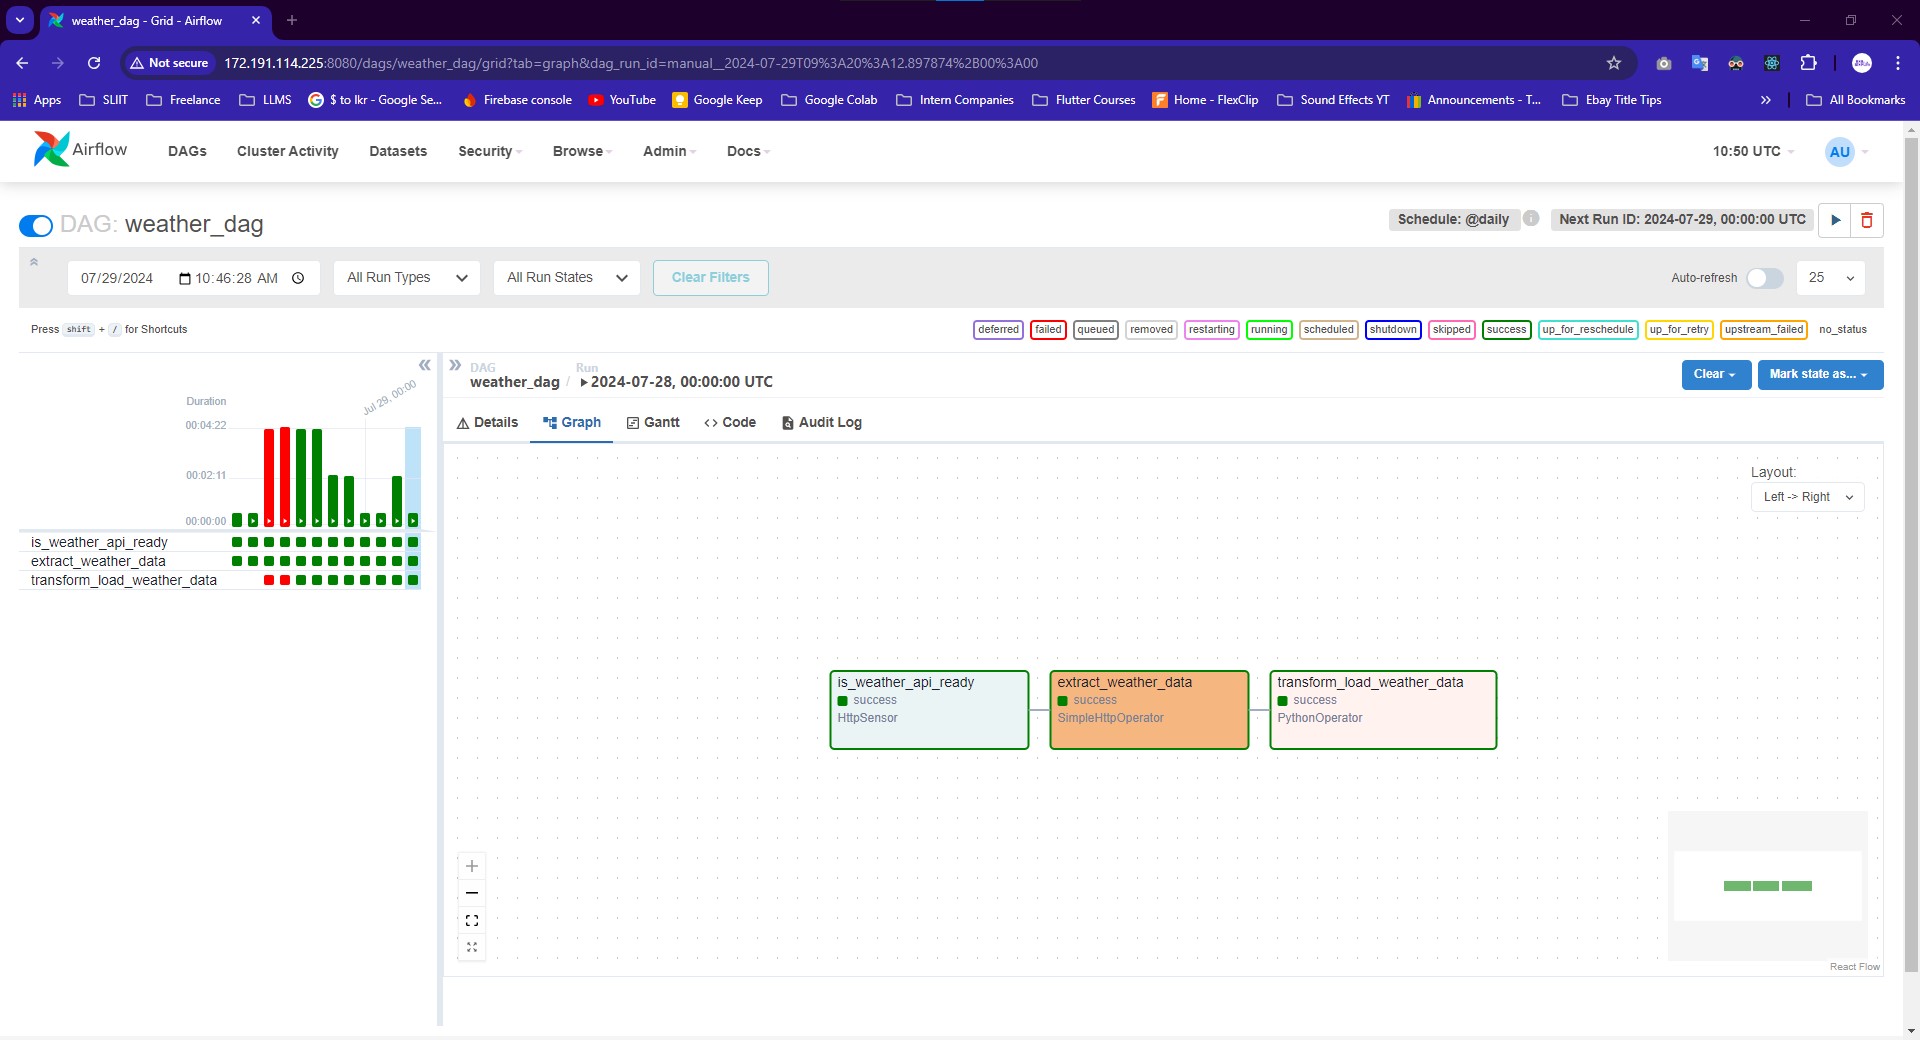Open Firebase console bookmark
1920x1040 pixels.
pos(517,100)
